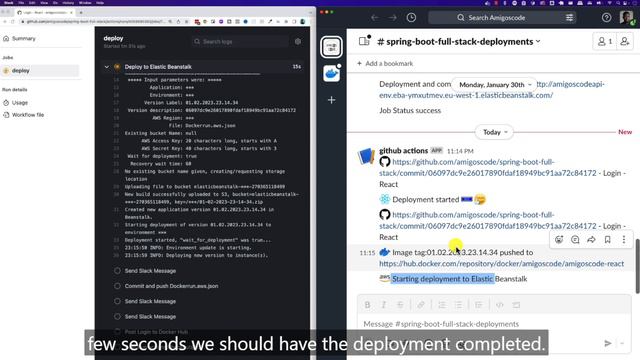Open the github actions app name

coord(403,151)
